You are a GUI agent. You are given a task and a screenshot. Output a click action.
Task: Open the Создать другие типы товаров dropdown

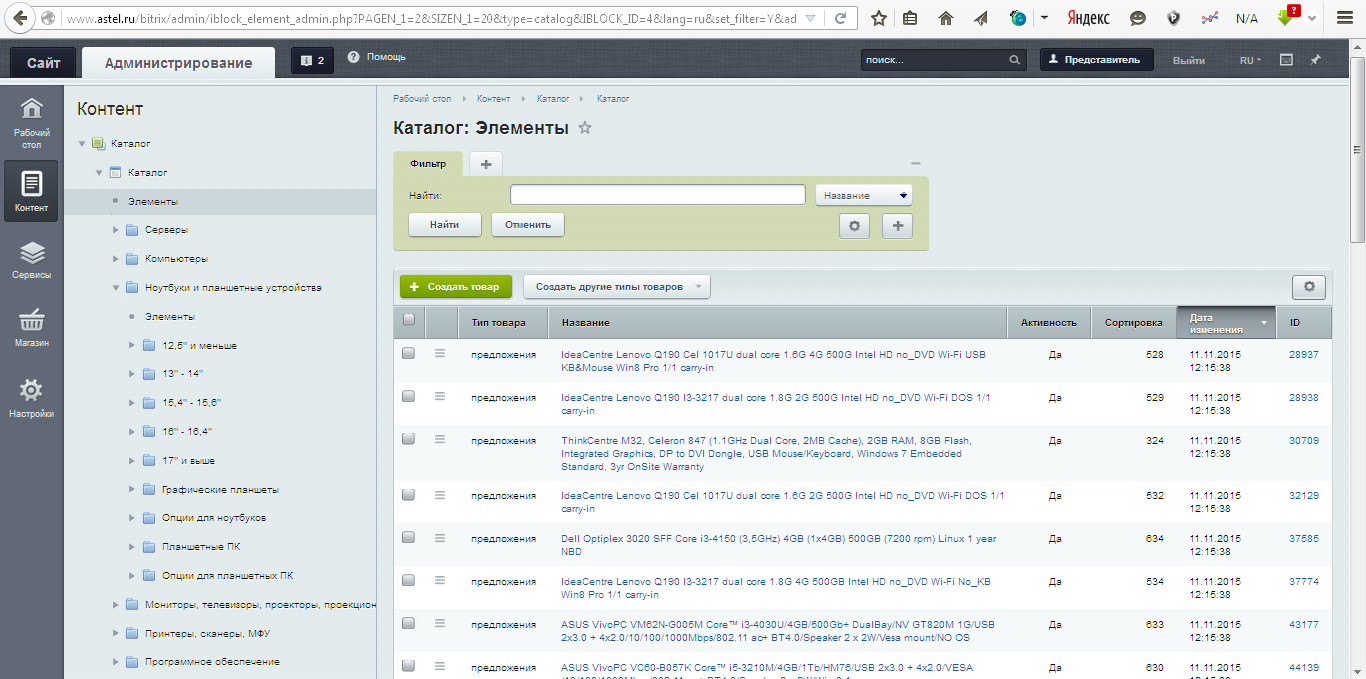tap(616, 286)
